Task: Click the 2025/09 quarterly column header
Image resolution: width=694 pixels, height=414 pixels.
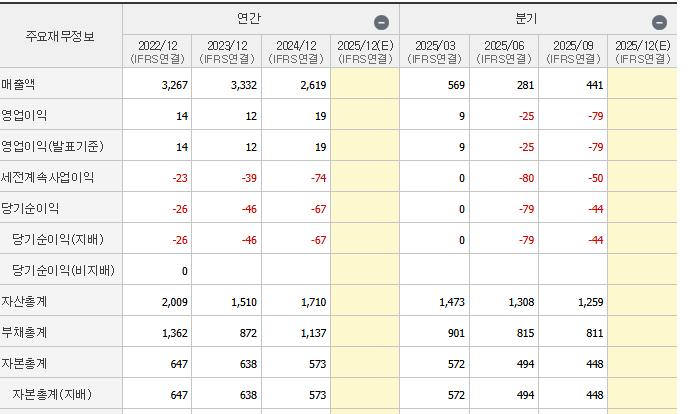Action: 573,52
